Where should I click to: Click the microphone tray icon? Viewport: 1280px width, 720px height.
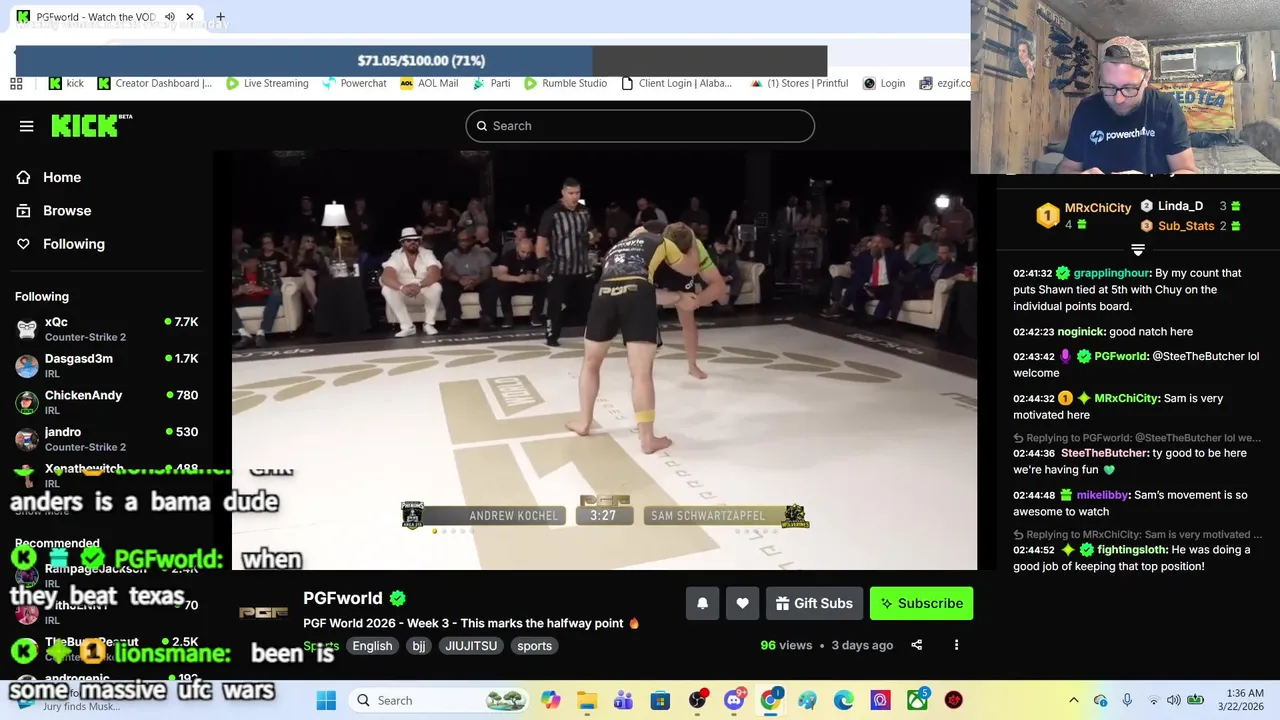coord(1127,700)
